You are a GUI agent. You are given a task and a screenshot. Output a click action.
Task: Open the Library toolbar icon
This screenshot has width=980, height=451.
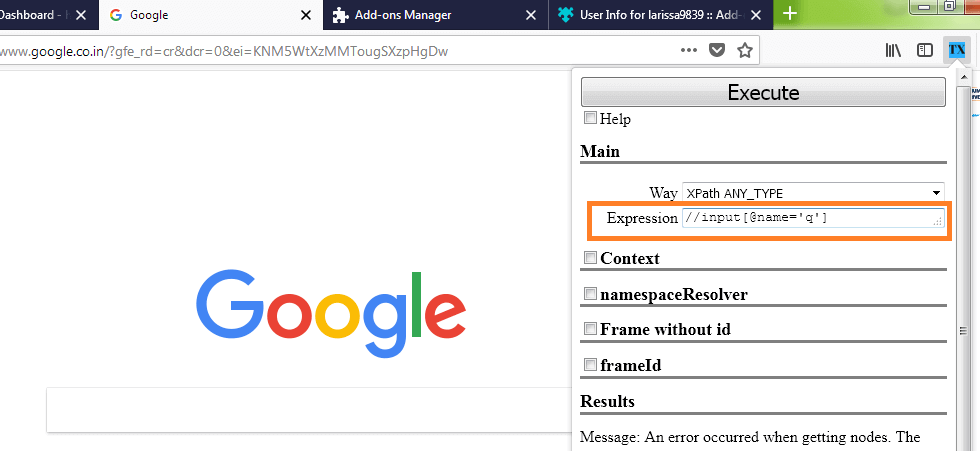[x=893, y=51]
